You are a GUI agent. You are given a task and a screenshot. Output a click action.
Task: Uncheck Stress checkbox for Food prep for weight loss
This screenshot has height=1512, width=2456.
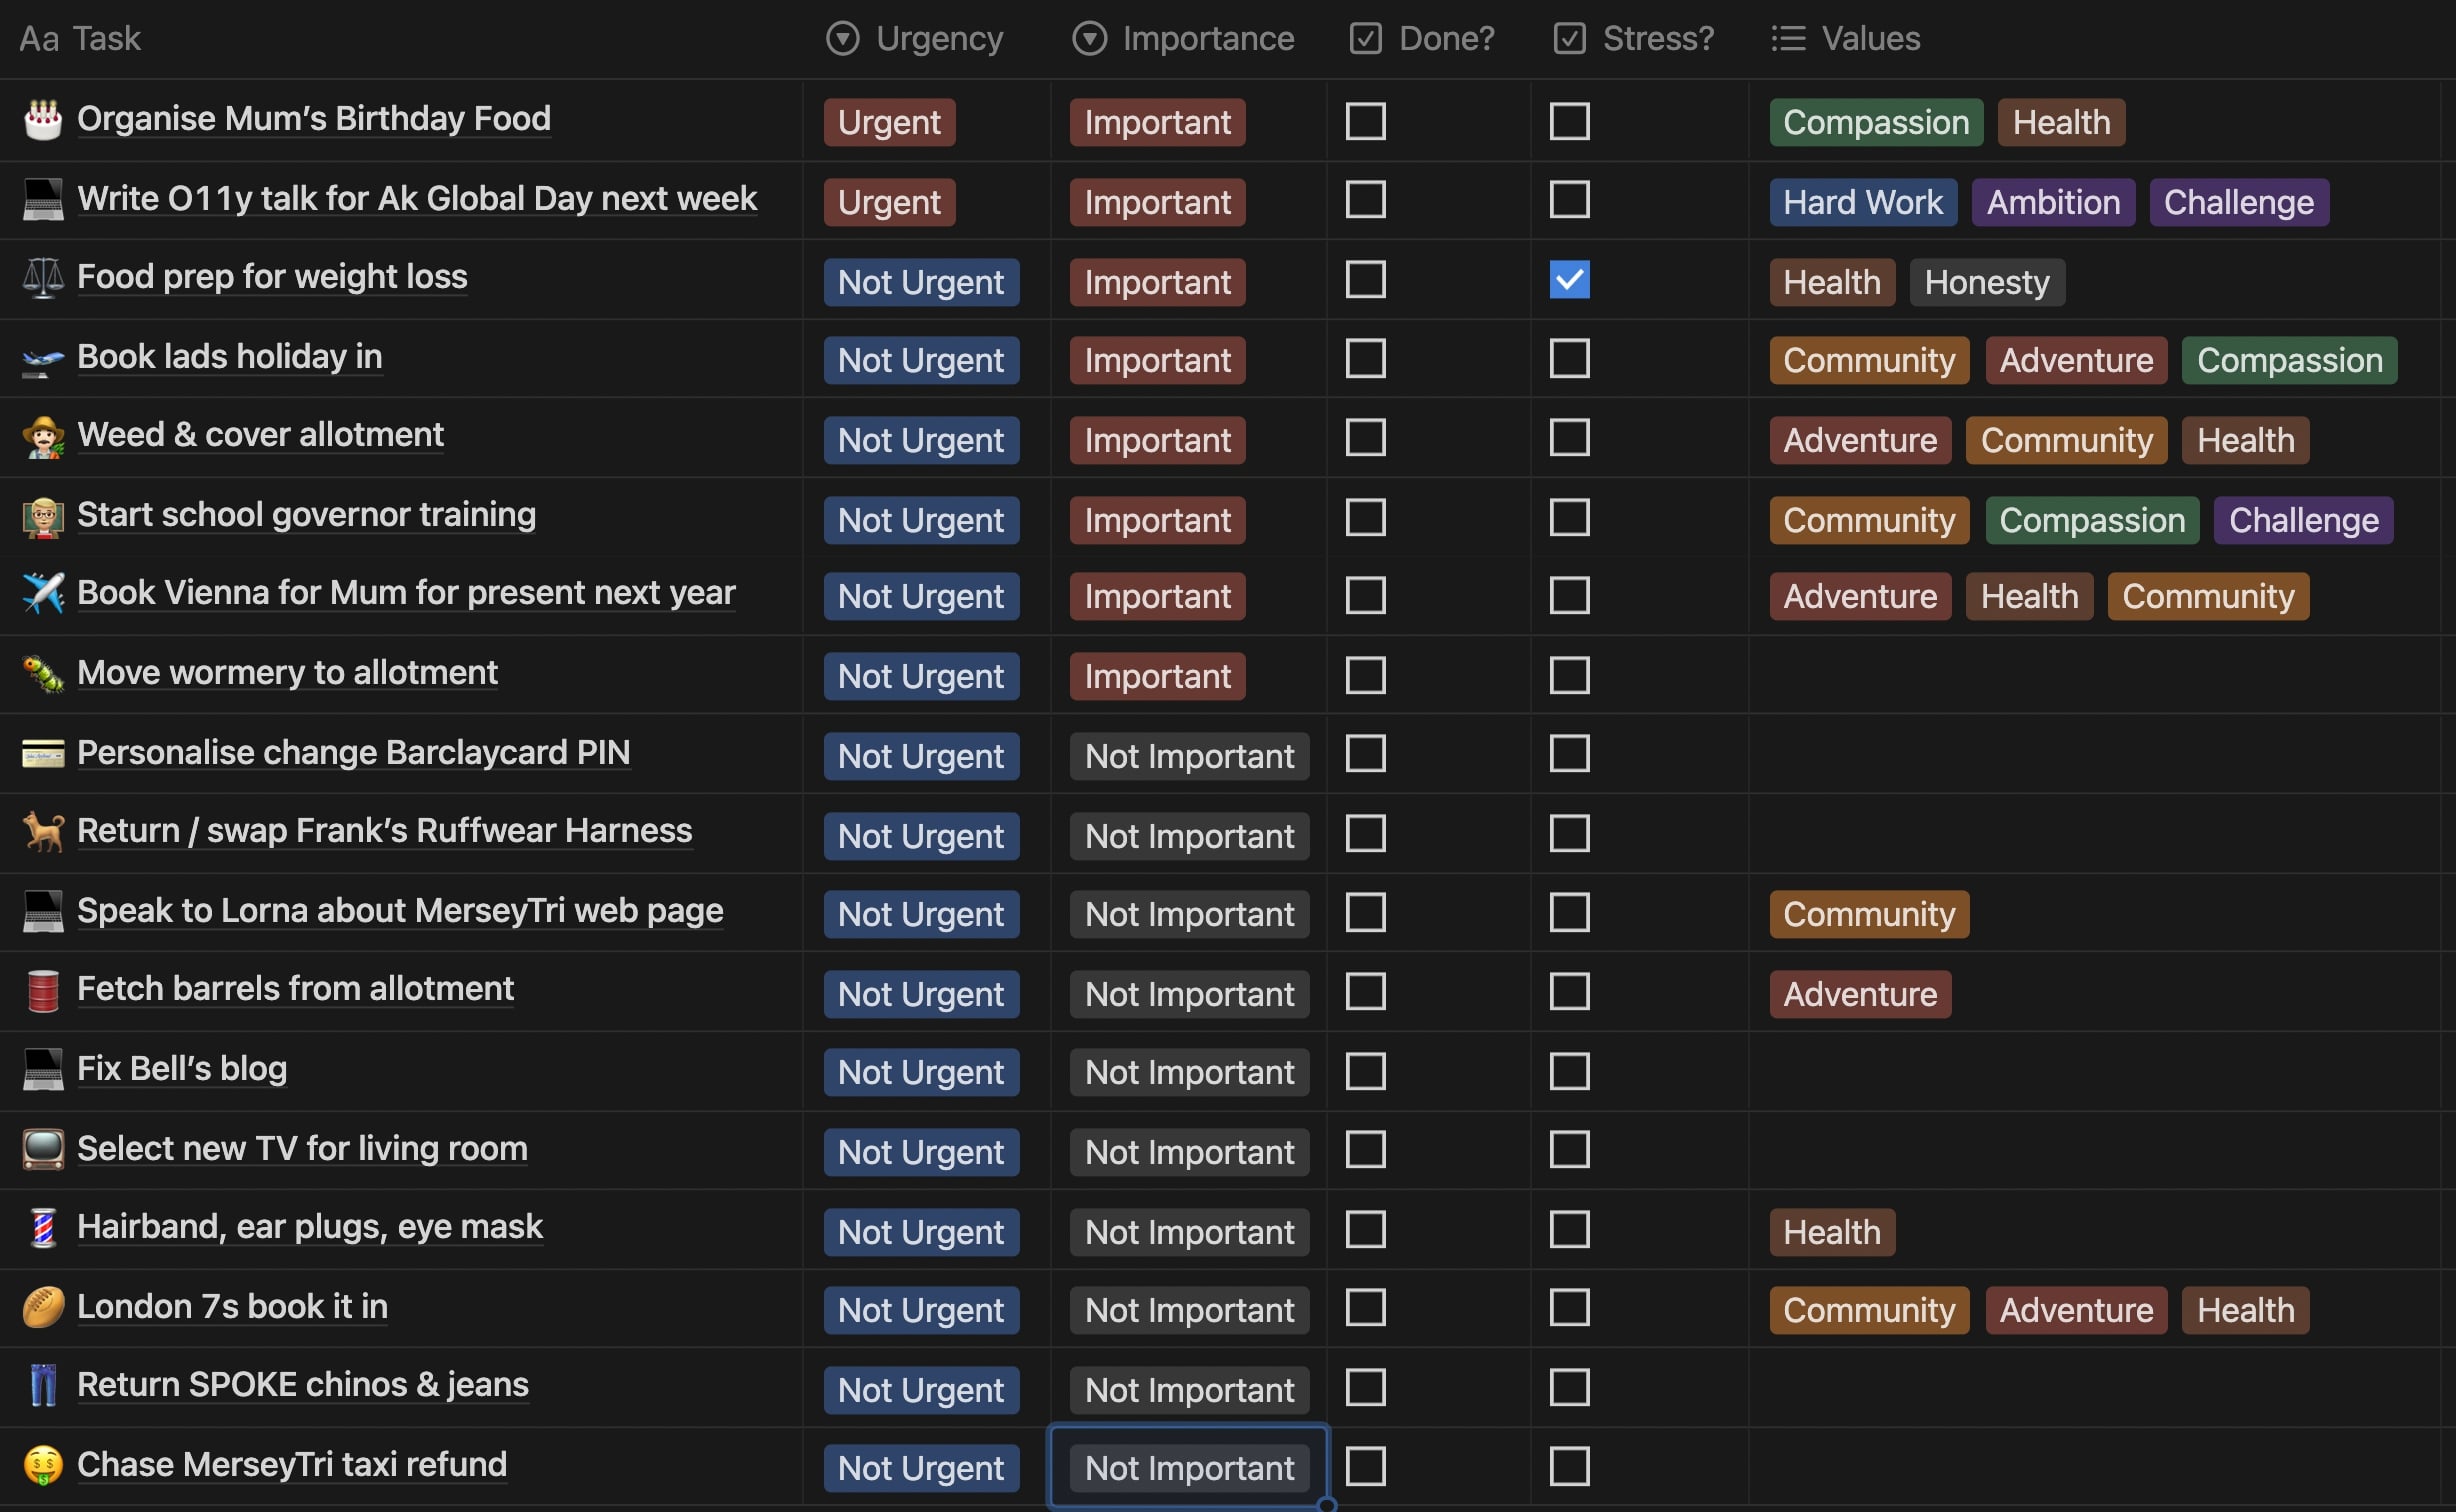[x=1569, y=280]
